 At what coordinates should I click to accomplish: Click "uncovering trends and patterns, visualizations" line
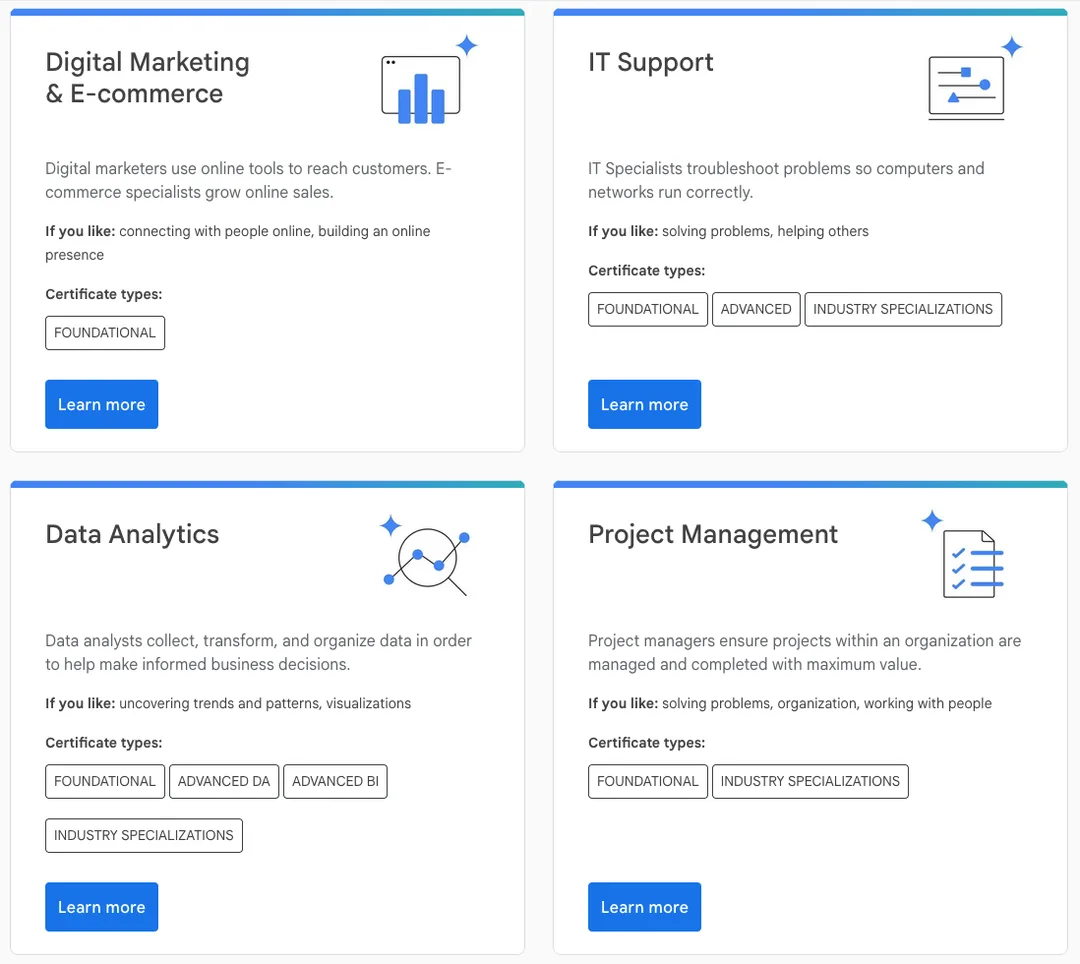tap(228, 704)
